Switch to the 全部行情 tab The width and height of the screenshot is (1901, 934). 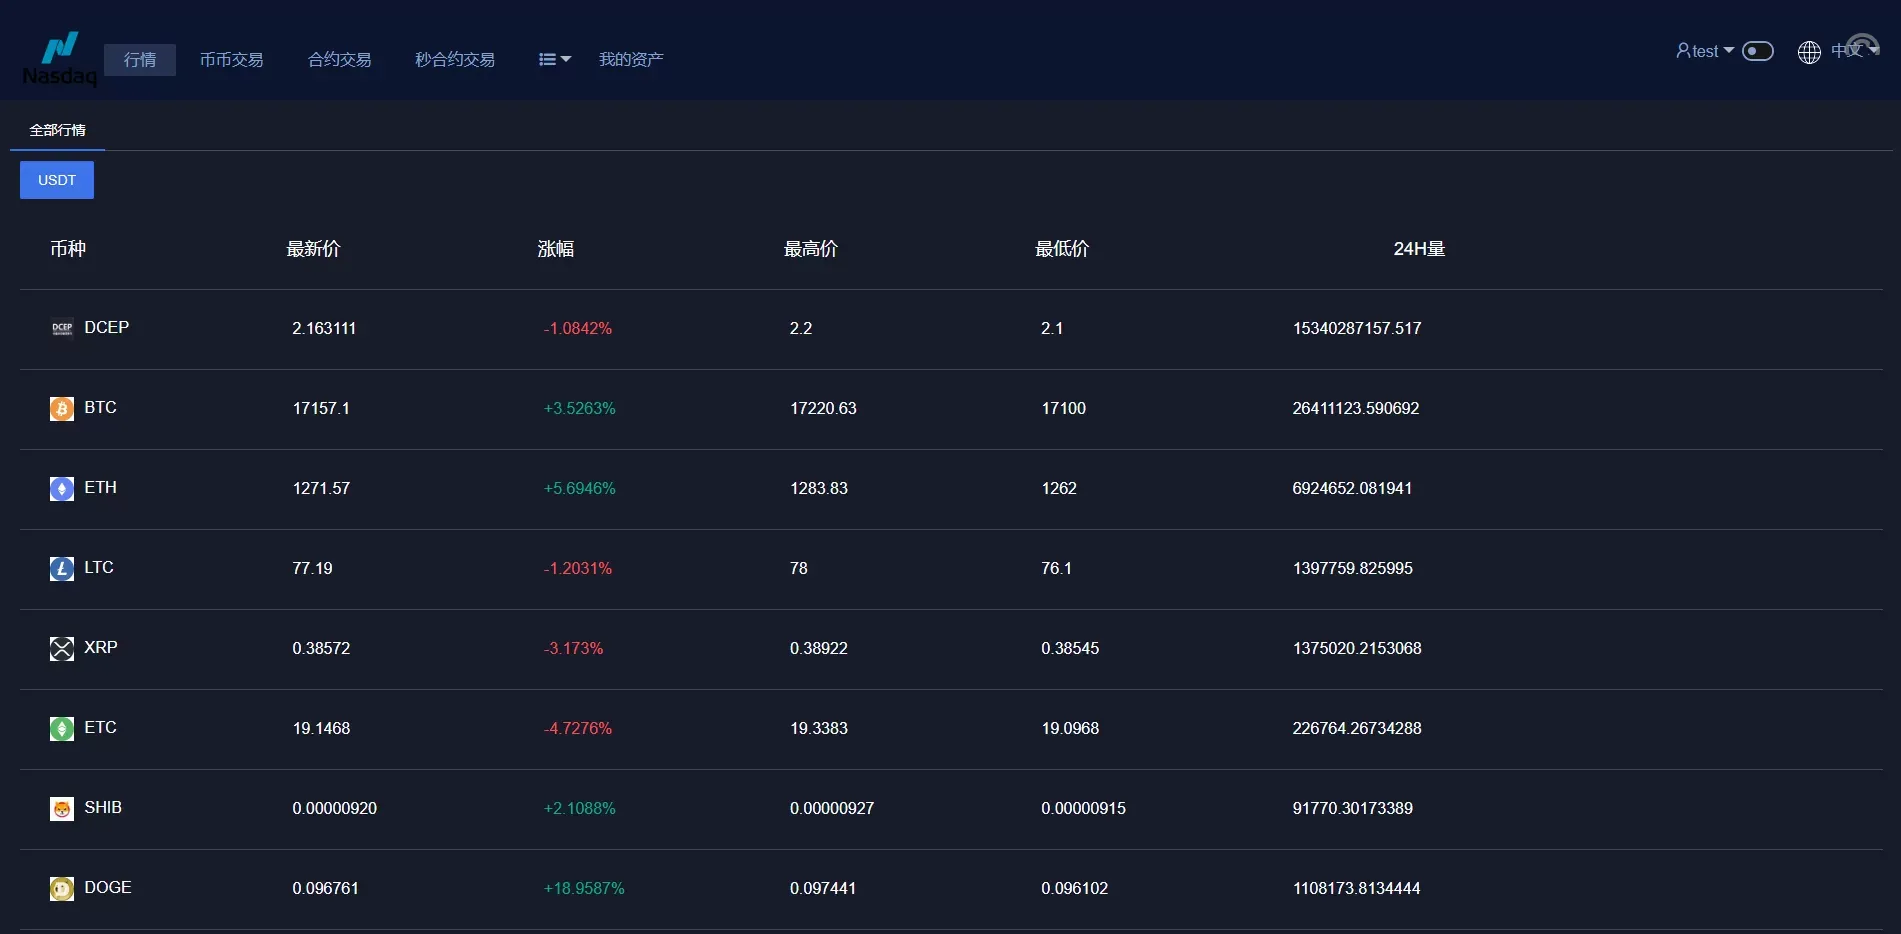coord(58,130)
